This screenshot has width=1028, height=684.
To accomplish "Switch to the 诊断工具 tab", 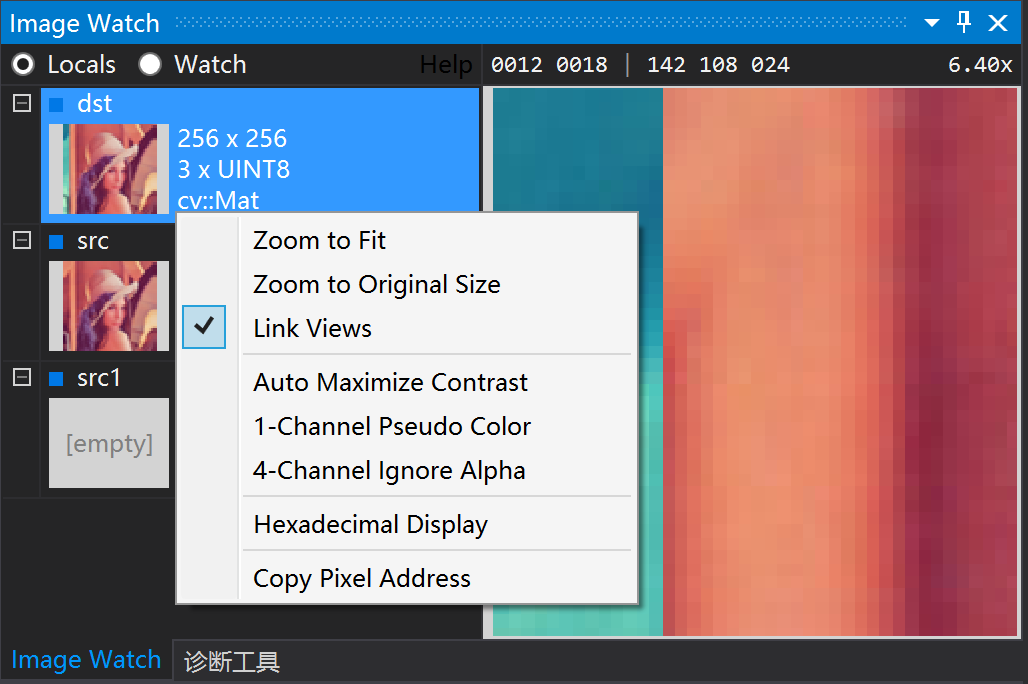I will (x=230, y=660).
